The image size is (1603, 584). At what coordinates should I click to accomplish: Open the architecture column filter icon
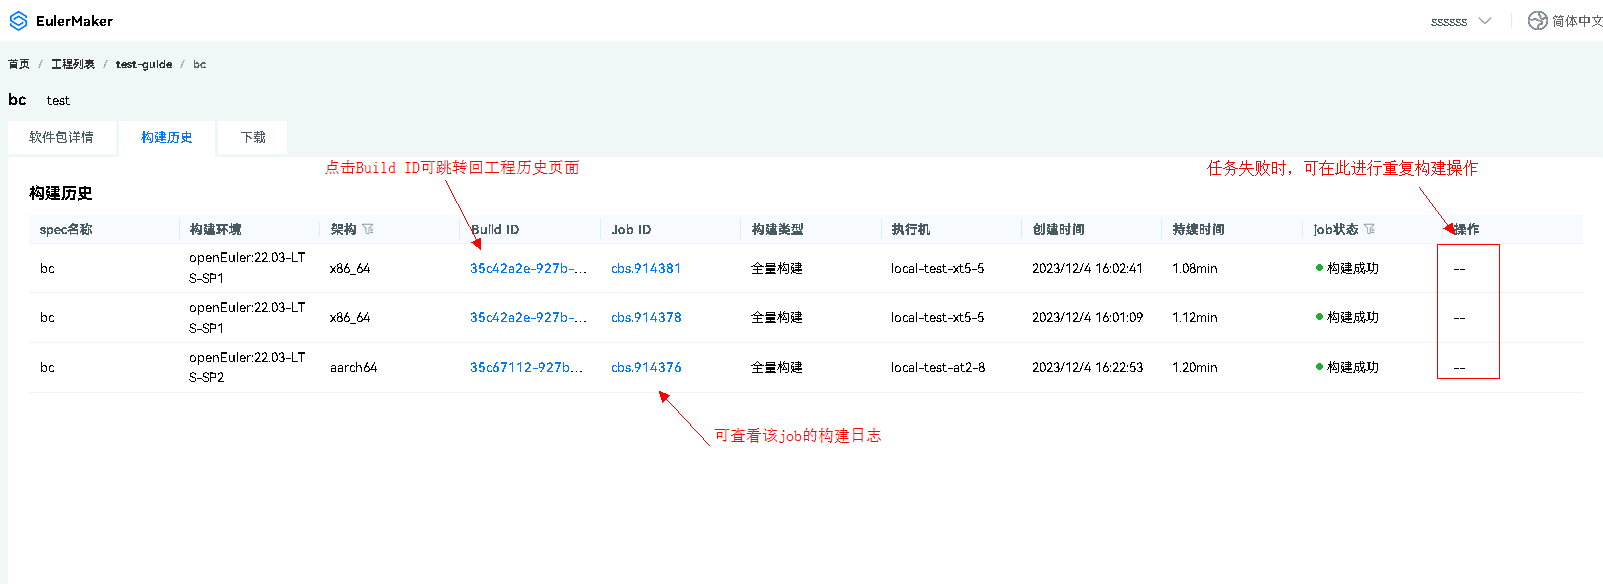tap(368, 229)
